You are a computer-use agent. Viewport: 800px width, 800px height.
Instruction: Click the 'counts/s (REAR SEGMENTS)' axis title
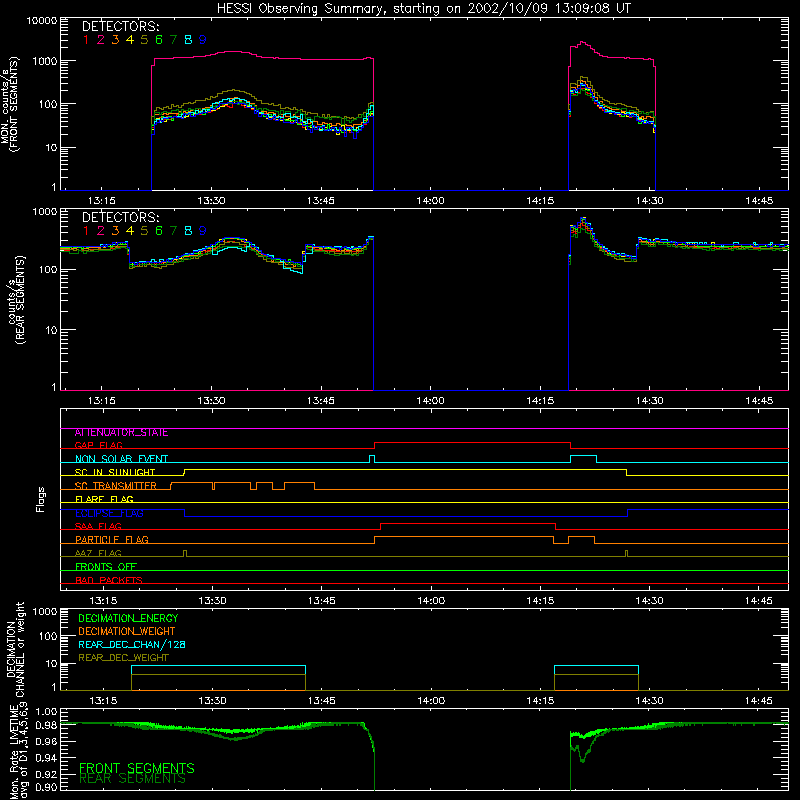[x=15, y=300]
